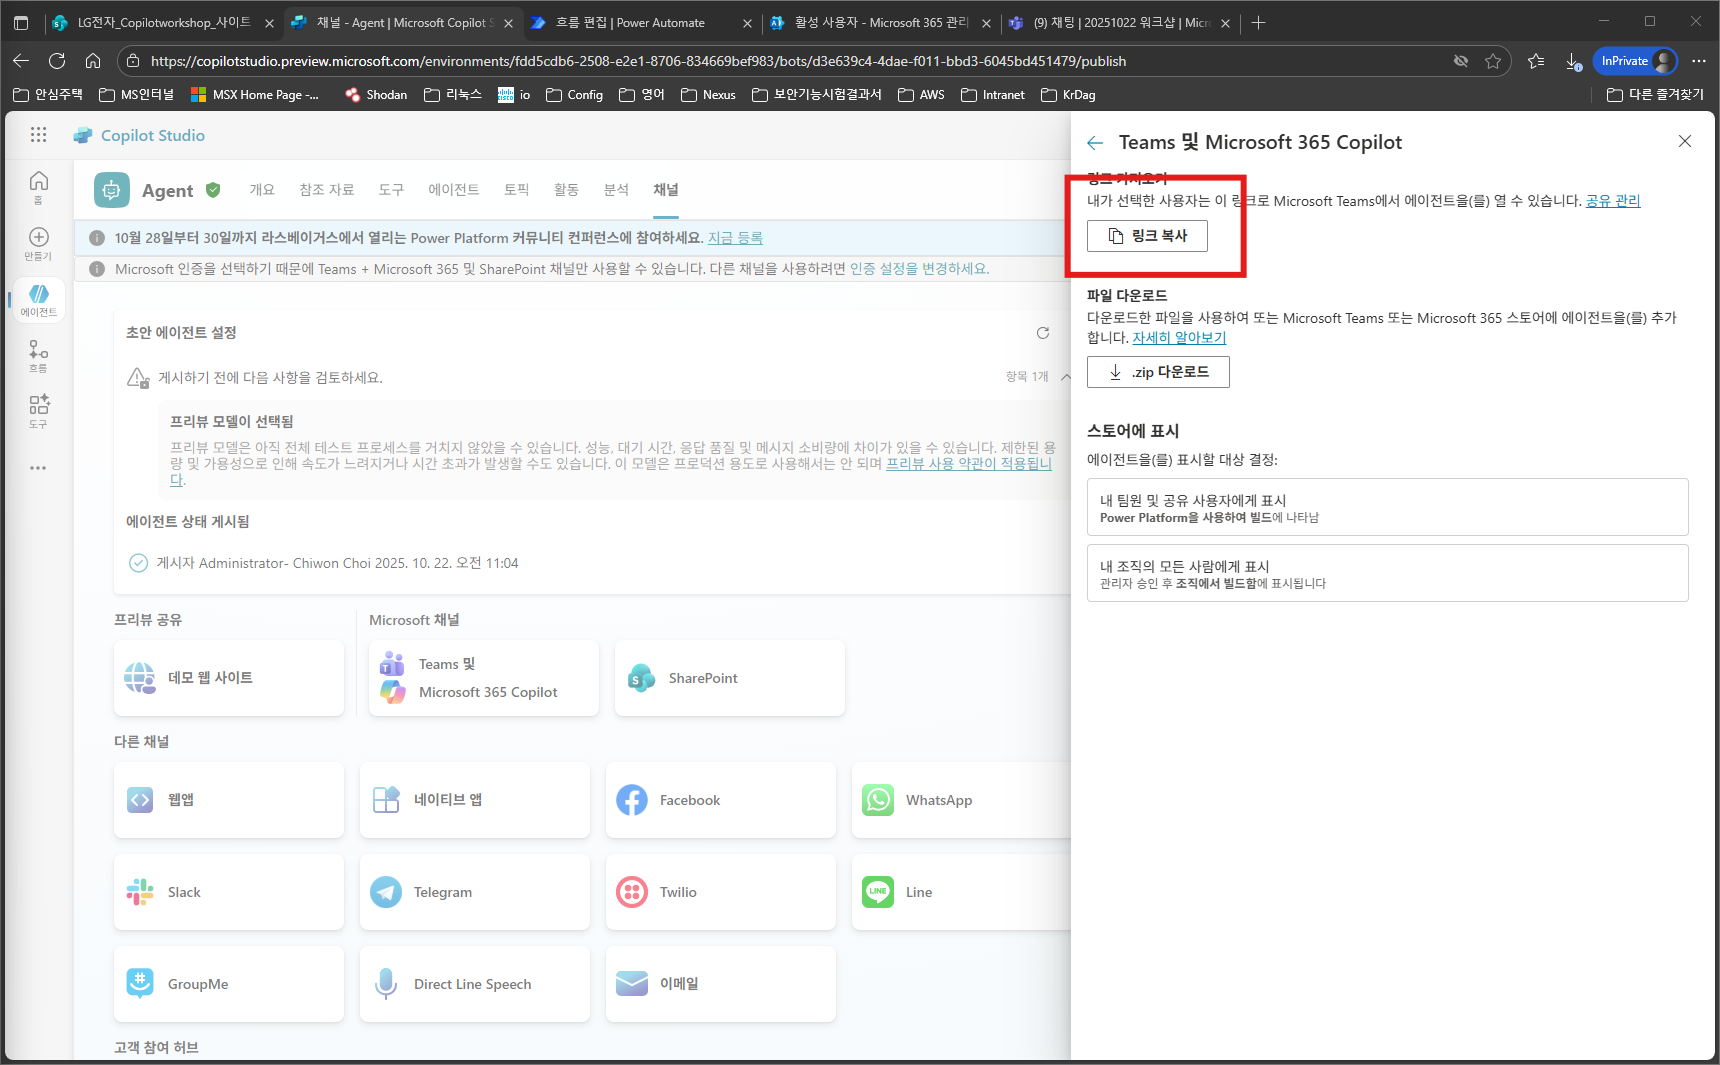Open the 자세히 알아보기 link
Image resolution: width=1720 pixels, height=1065 pixels.
point(1179,338)
